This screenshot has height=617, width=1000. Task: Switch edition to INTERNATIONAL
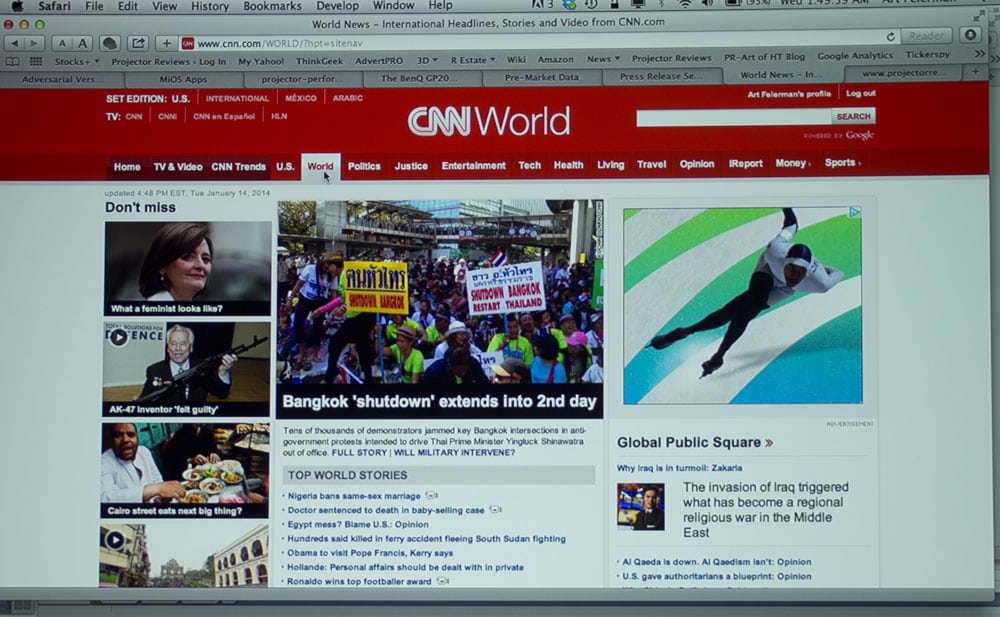pyautogui.click(x=237, y=98)
